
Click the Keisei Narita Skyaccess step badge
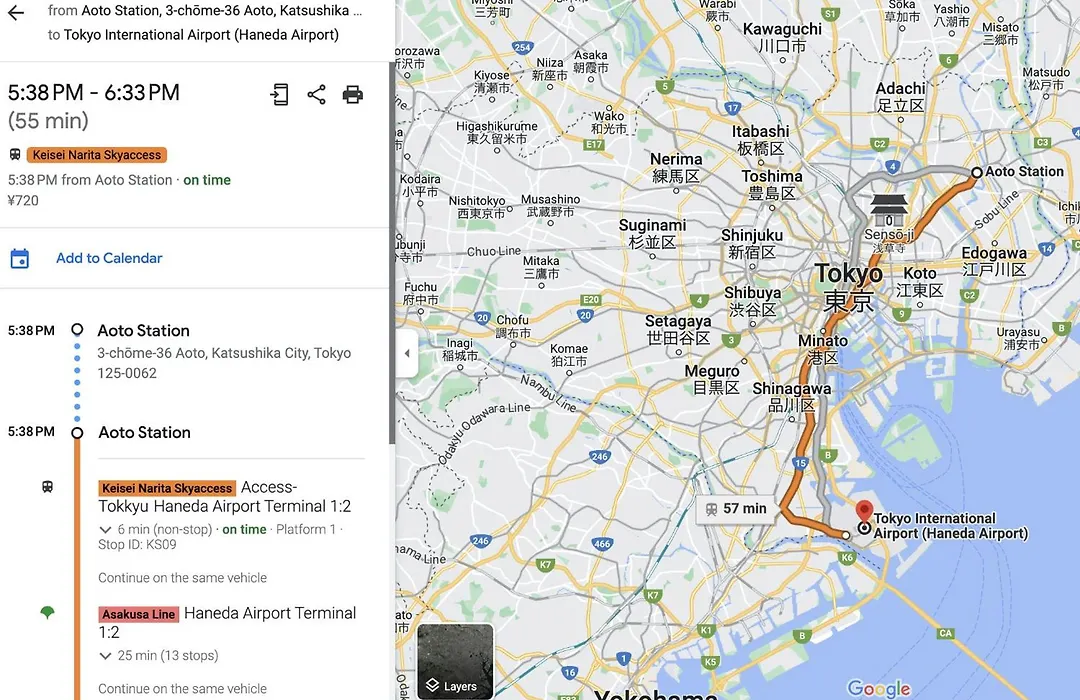(x=167, y=488)
